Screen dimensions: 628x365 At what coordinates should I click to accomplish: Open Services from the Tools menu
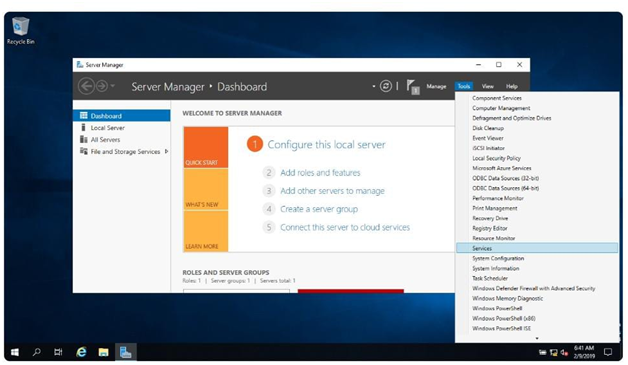tap(537, 248)
